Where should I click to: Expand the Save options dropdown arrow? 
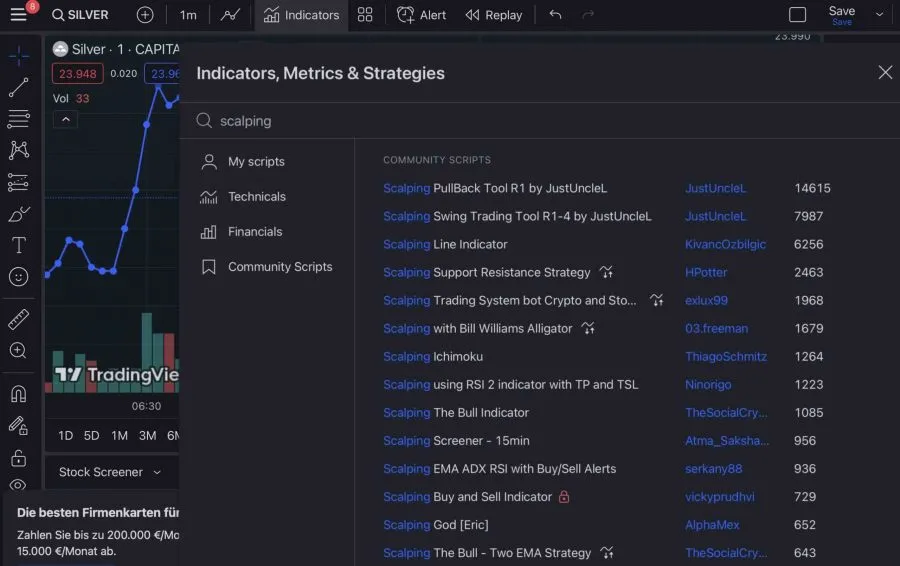coord(880,15)
